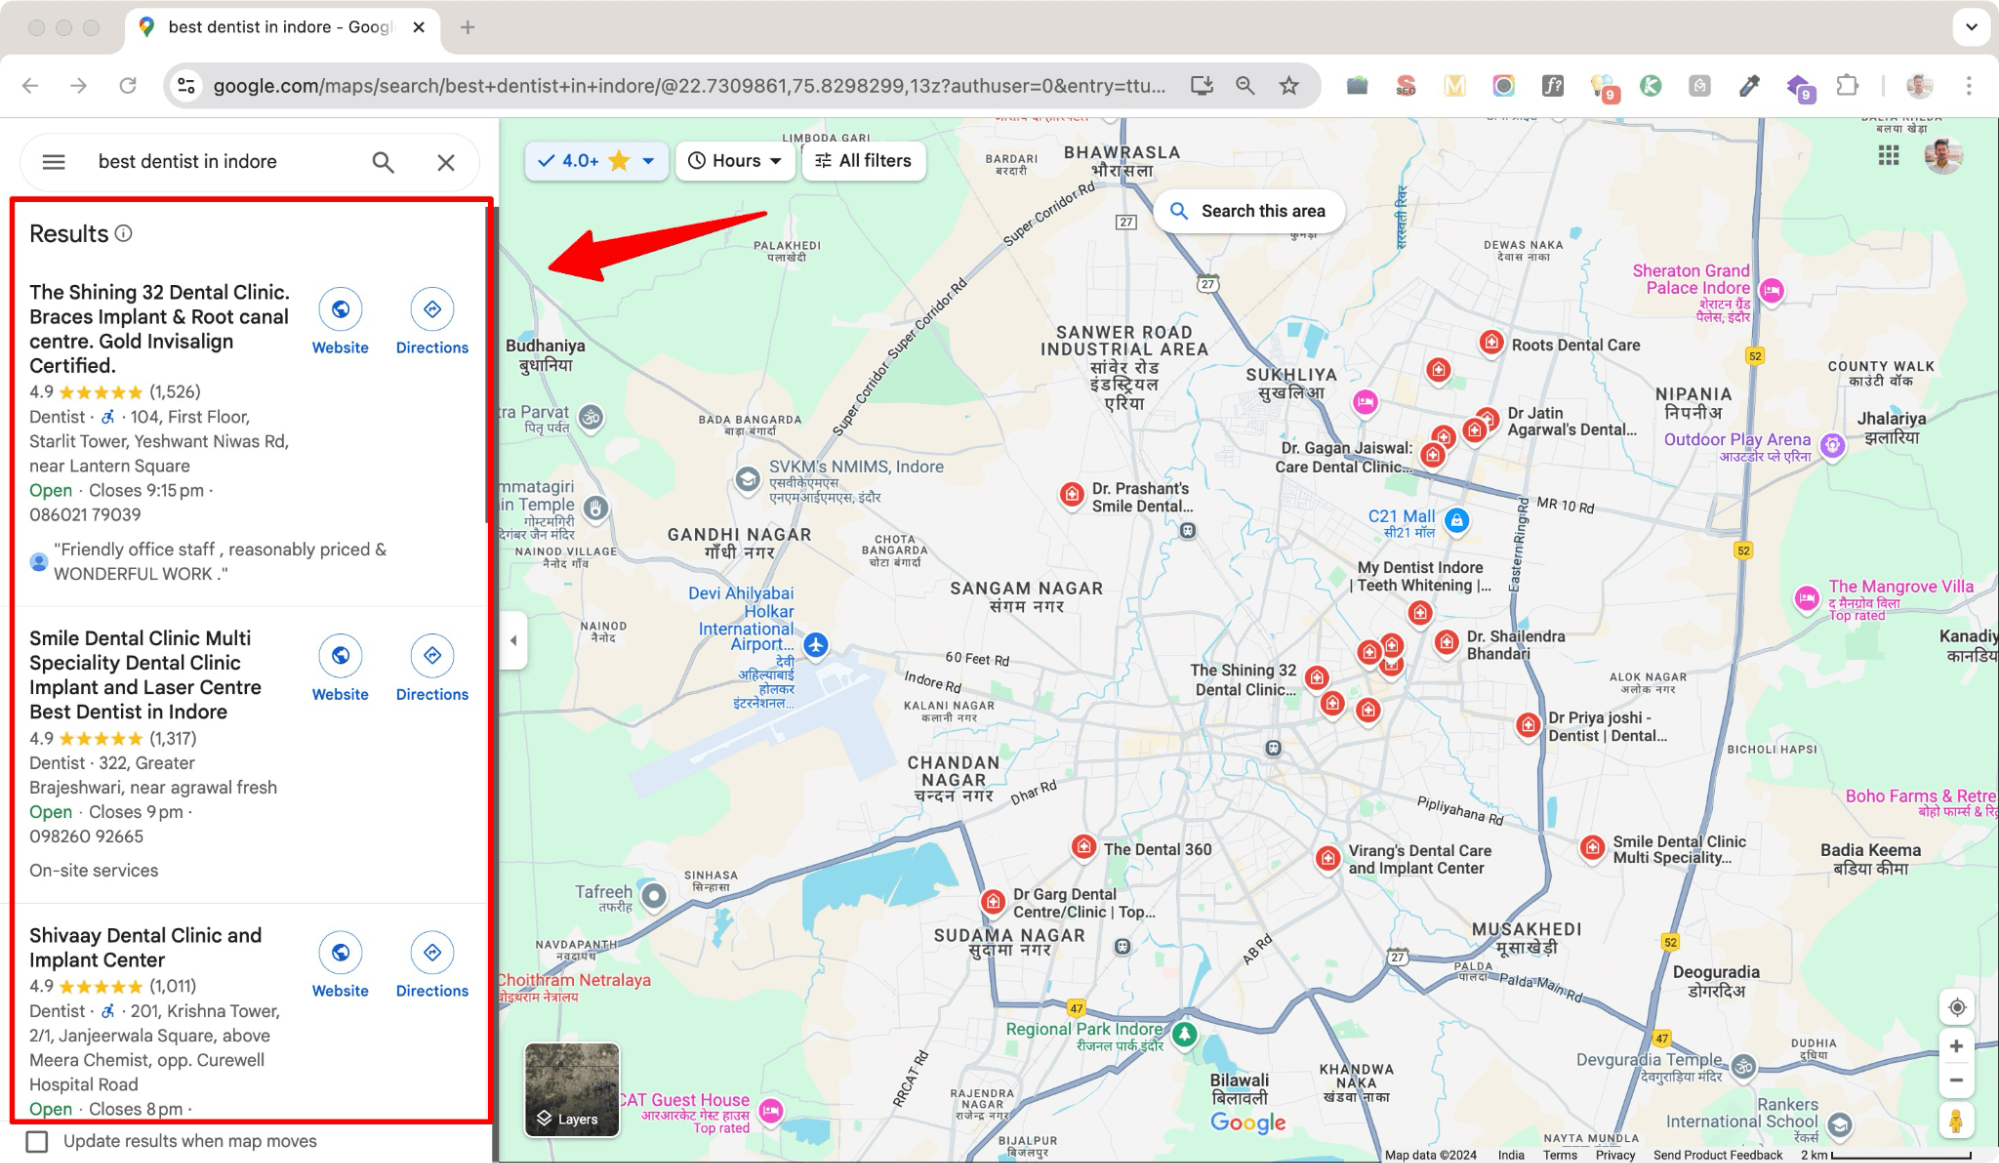Click the Privacy link in map footer
1999x1163 pixels.
(1615, 1155)
